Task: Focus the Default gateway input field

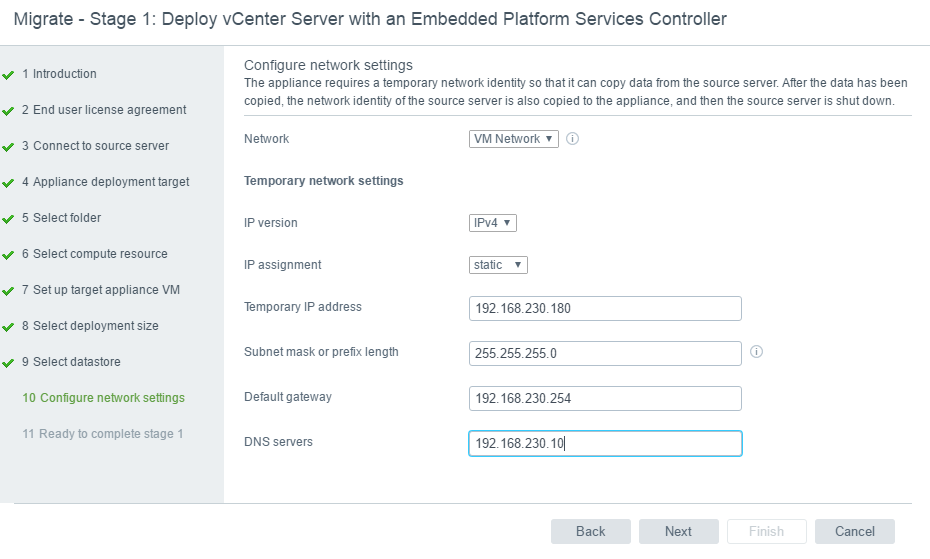Action: 605,398
